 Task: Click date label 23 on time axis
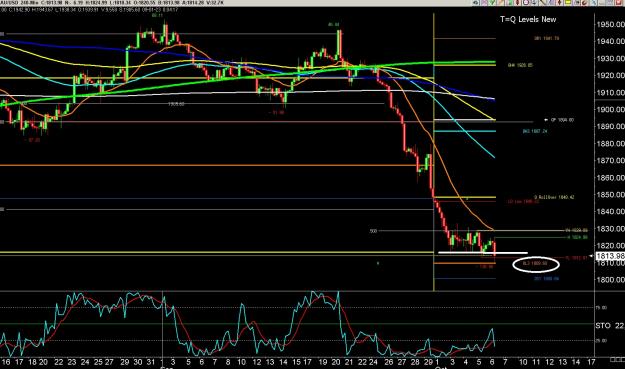click(x=72, y=362)
